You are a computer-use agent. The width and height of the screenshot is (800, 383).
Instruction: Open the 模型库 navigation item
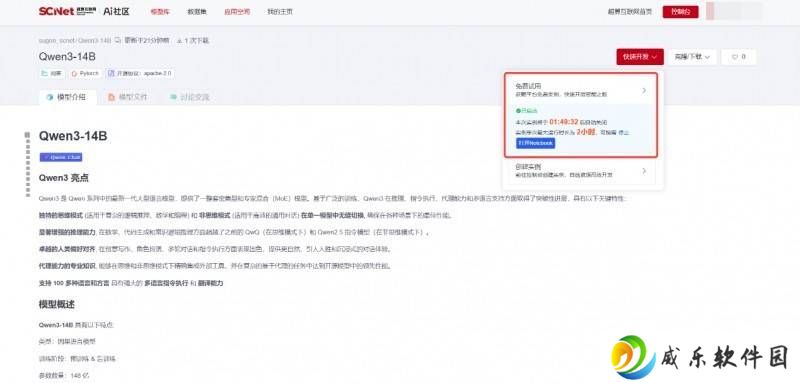(160, 12)
